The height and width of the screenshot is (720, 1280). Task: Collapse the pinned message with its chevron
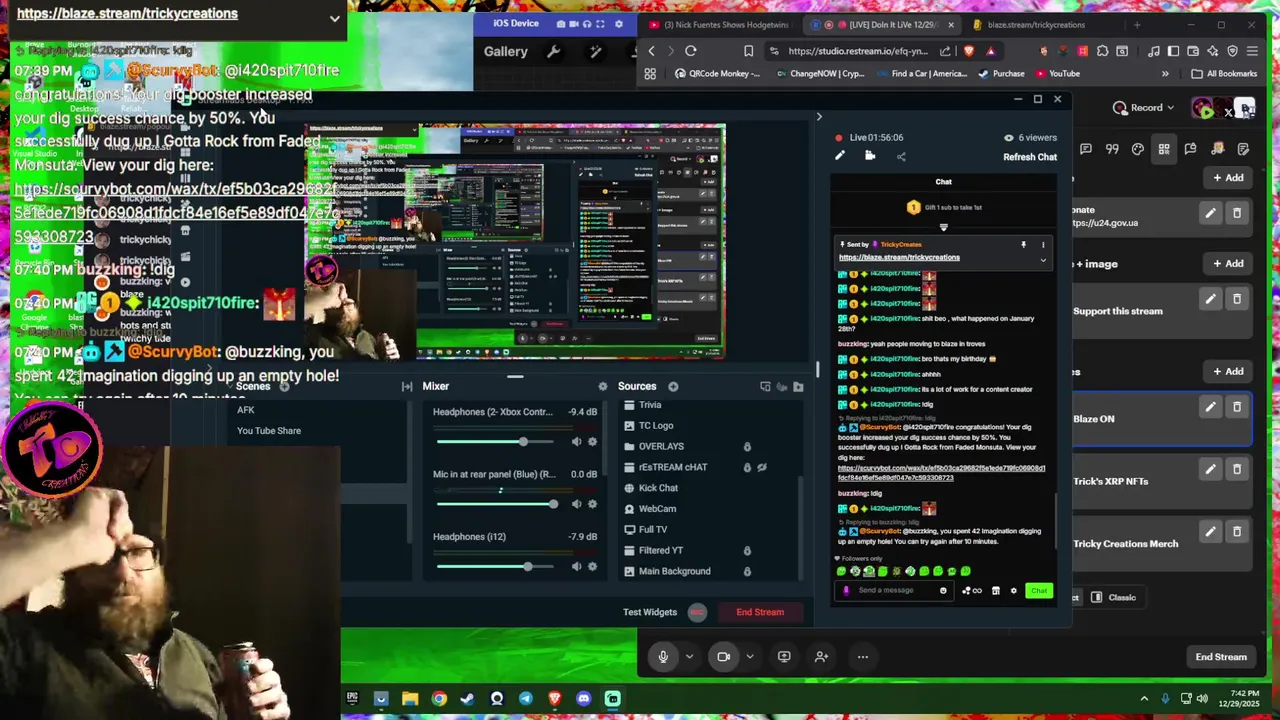pos(1043,260)
